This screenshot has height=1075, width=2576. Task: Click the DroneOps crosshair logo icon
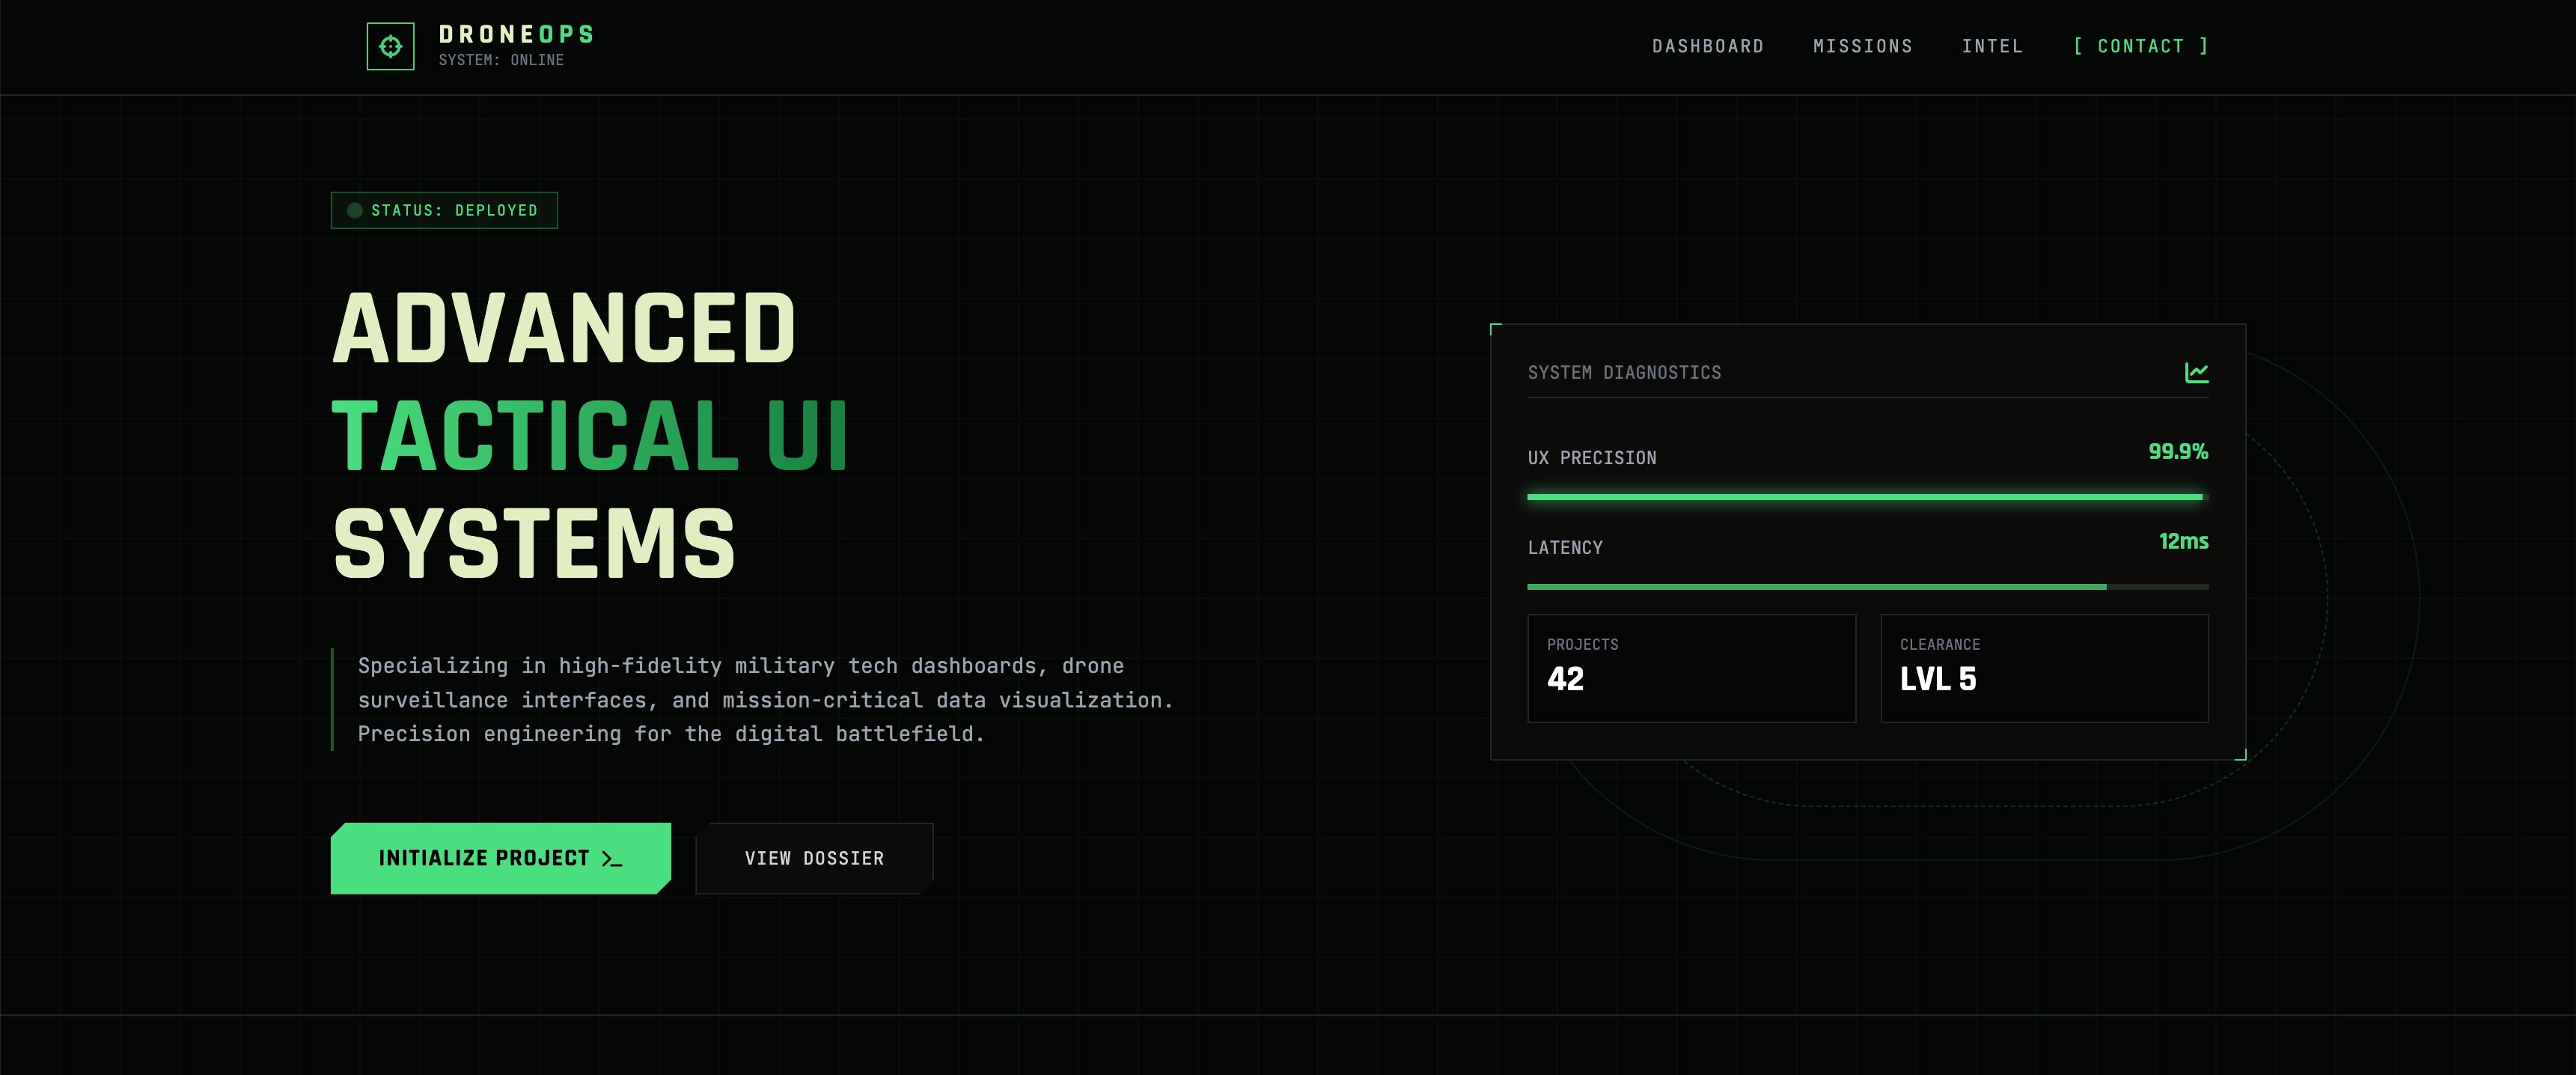point(390,46)
